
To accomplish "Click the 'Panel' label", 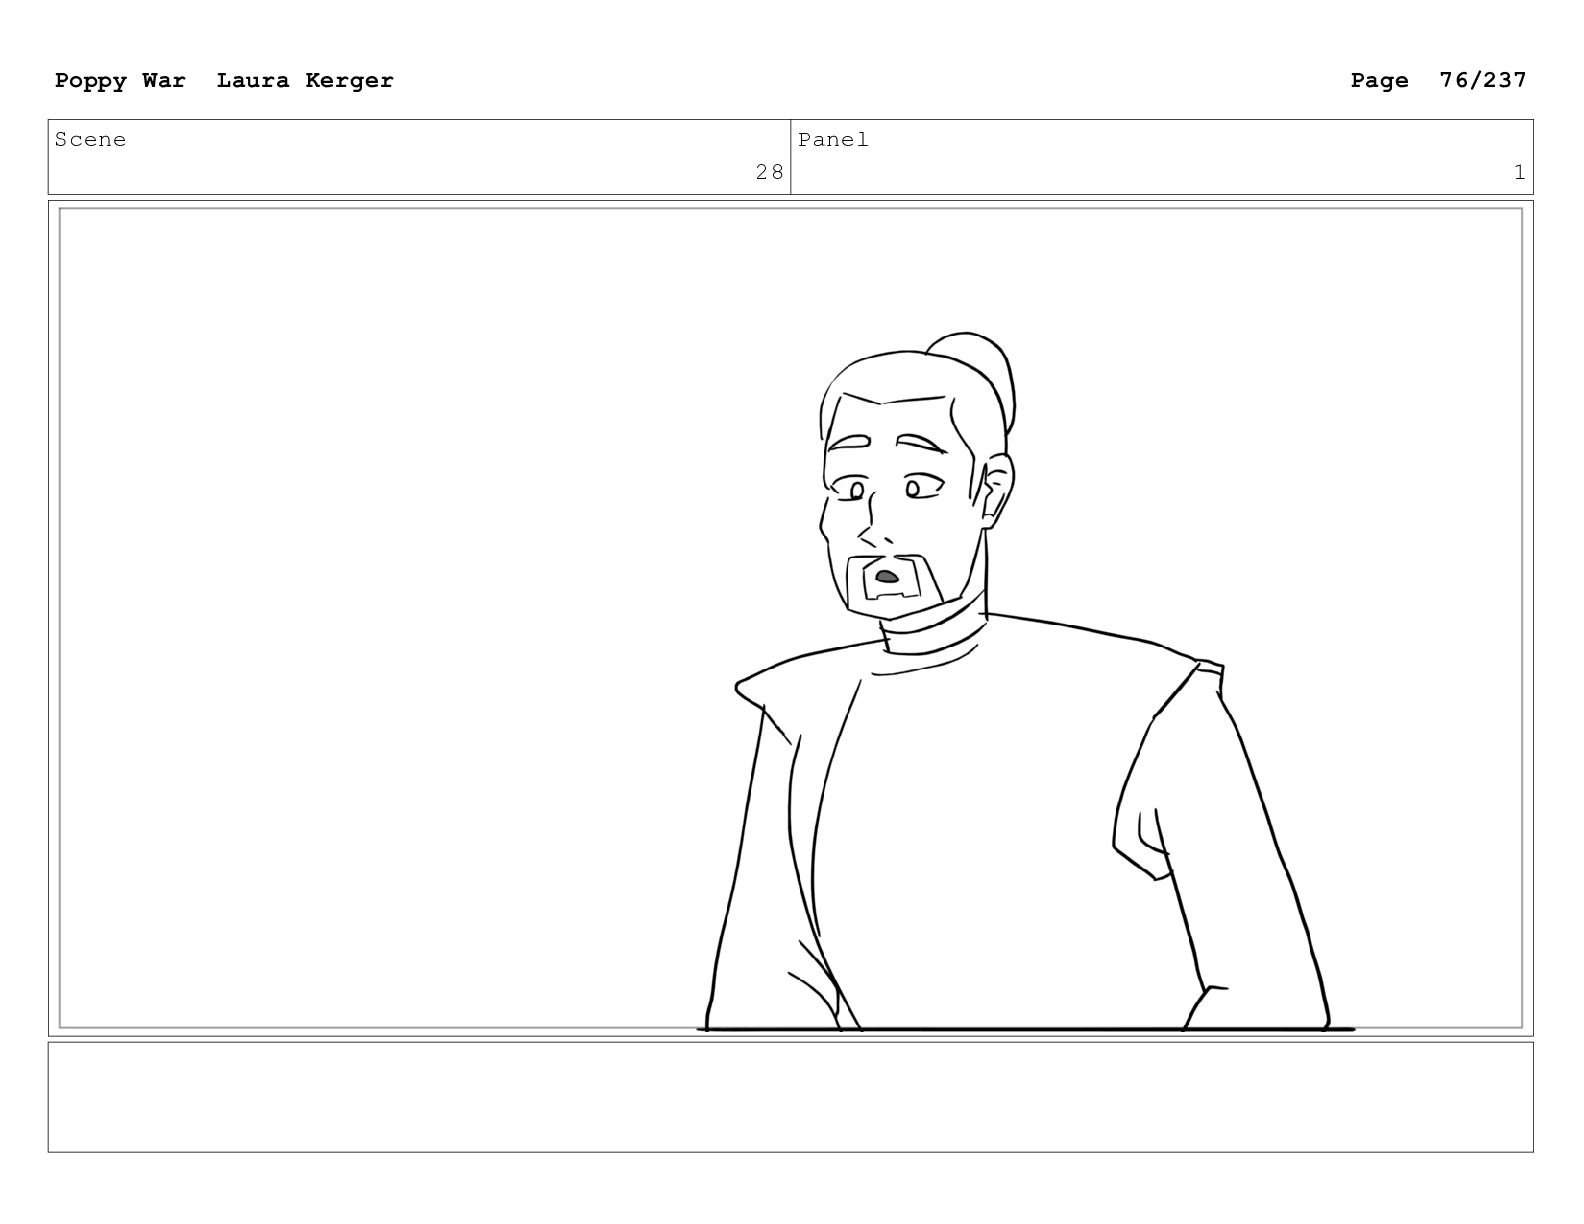I will [833, 140].
